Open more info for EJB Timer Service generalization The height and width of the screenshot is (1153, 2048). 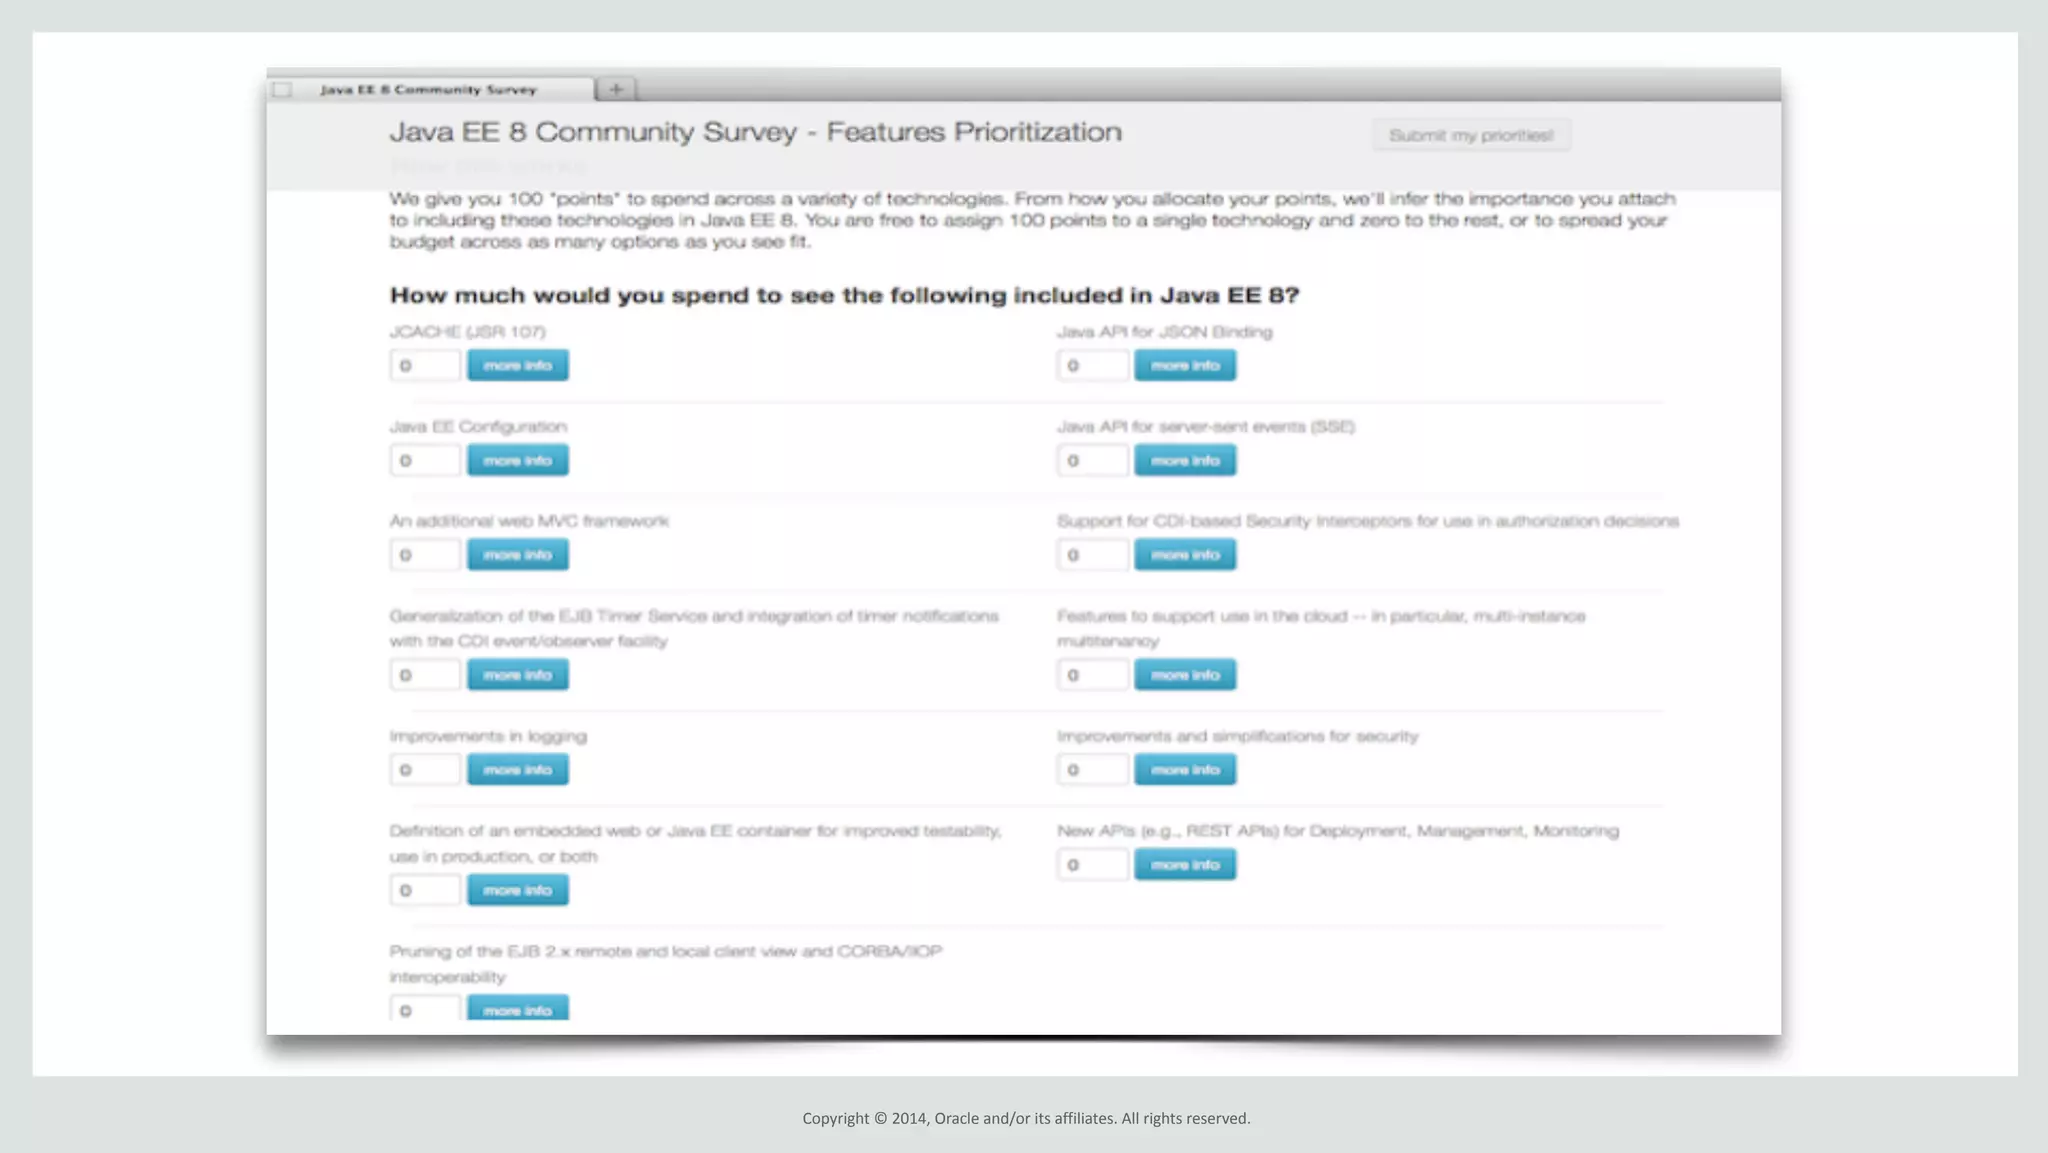click(x=518, y=675)
